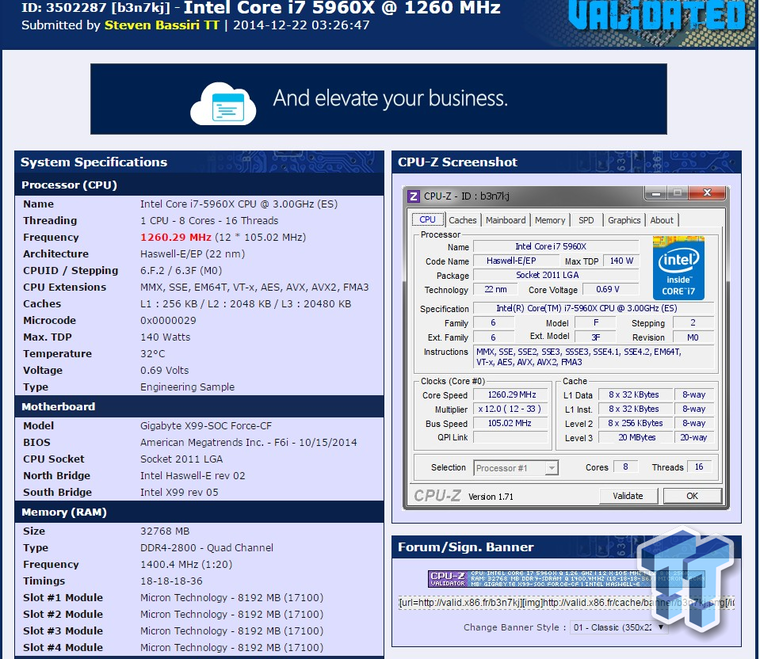Viewport: 760px width, 659px height.
Task: Click the Revision value M0
Action: 693,337
